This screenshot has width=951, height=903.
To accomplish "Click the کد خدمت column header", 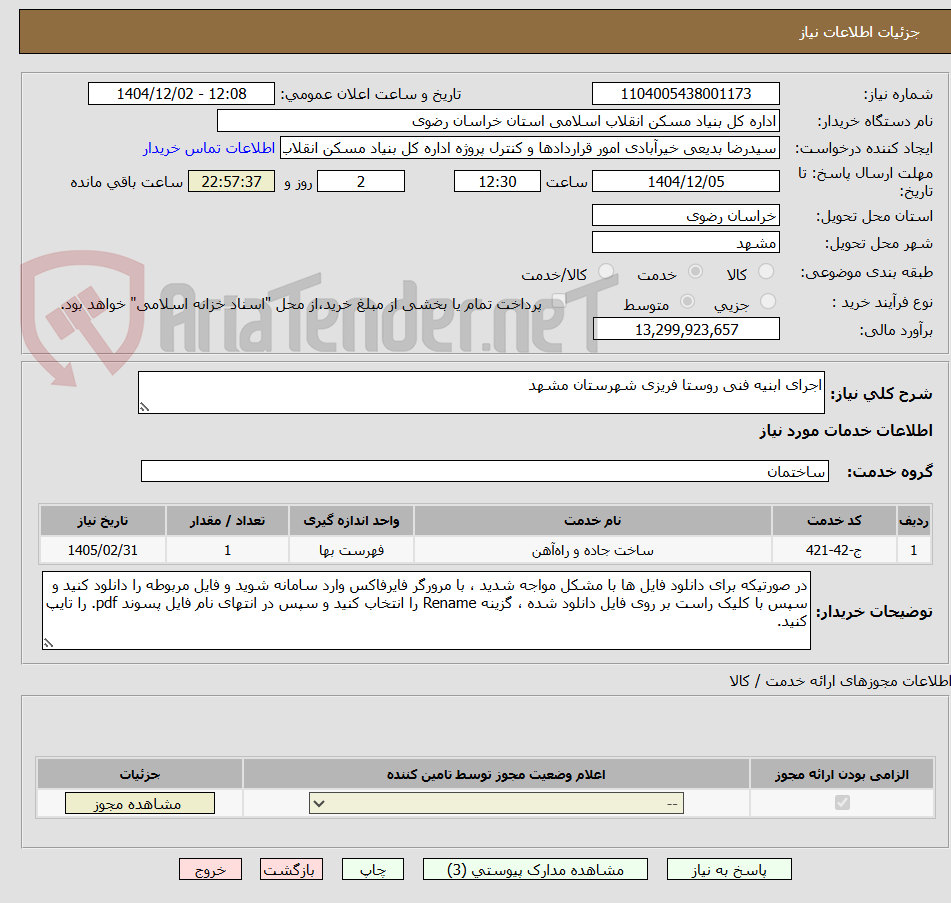I will pos(834,520).
